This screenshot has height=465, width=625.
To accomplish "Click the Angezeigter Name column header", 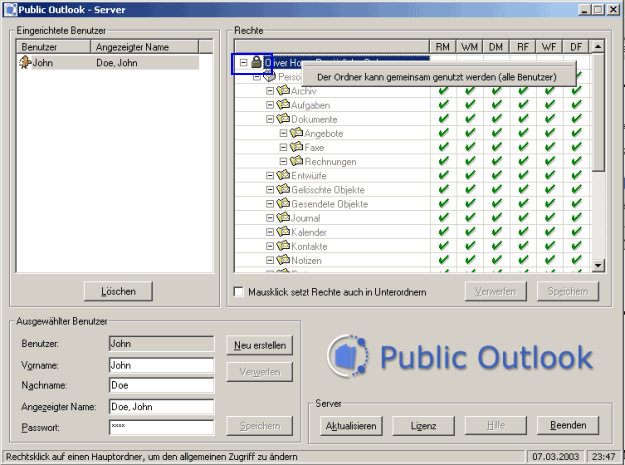I will pos(144,47).
